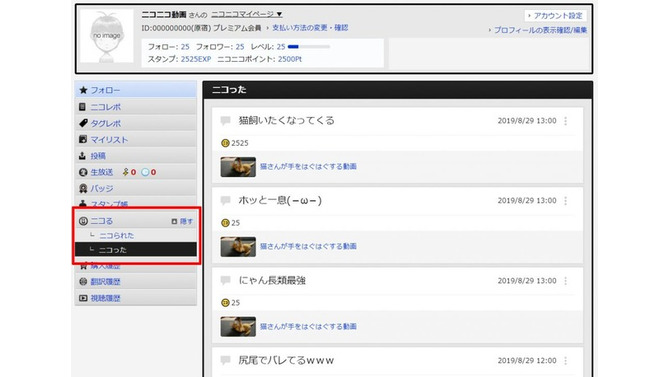Click comment bubble icon for ホッと一息(－ω－)
The height and width of the screenshot is (377, 670).
225,200
